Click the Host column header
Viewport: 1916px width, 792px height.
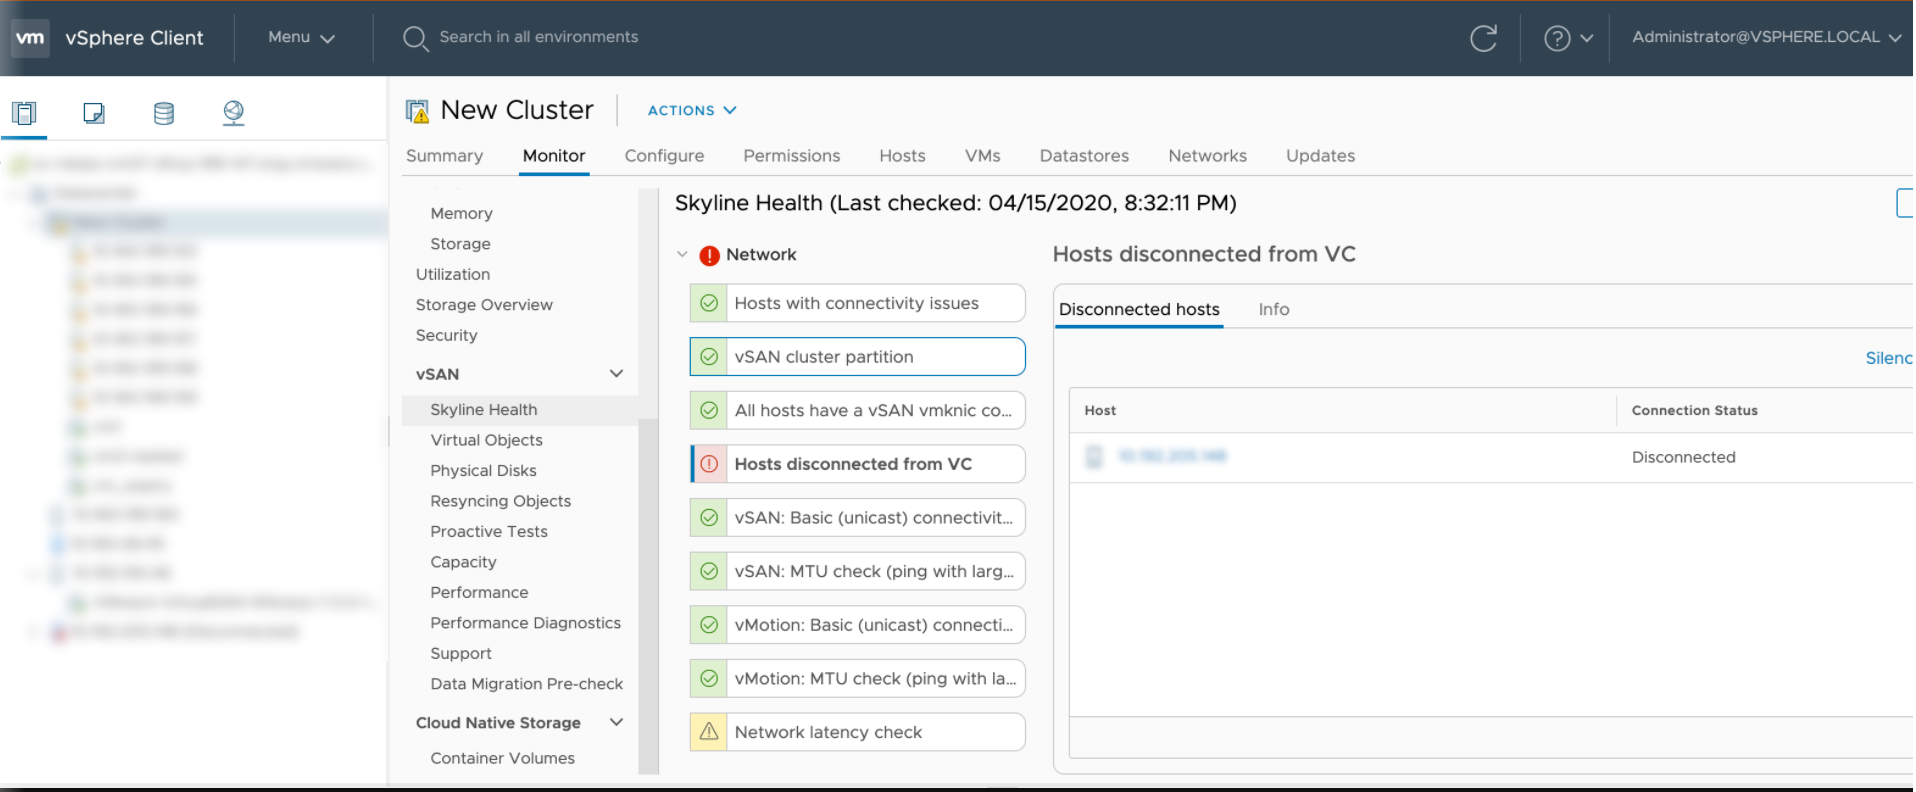tap(1100, 411)
